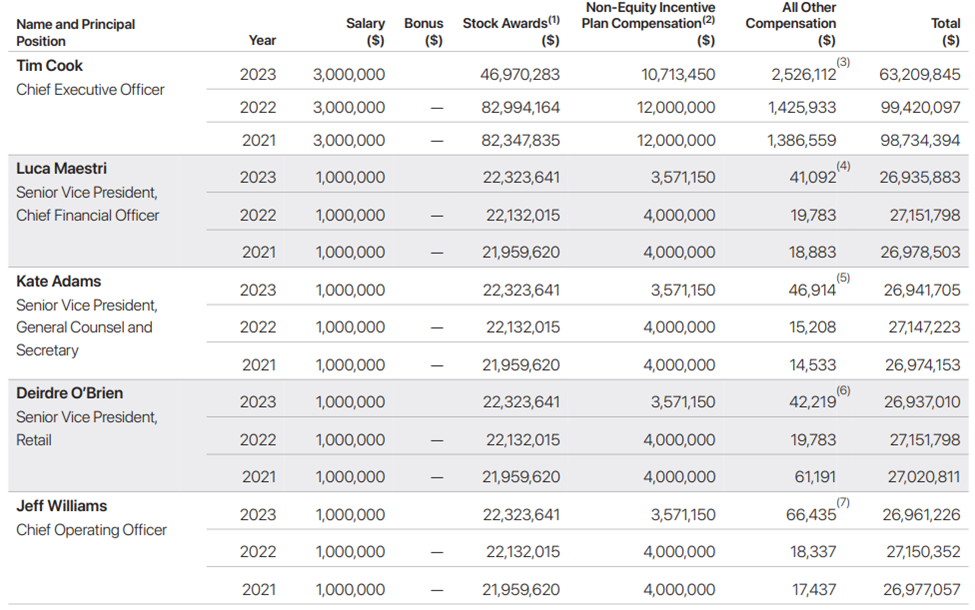Click footnote marker (7) beside 66,435
Screen dimensions: 975x610
click(x=843, y=502)
